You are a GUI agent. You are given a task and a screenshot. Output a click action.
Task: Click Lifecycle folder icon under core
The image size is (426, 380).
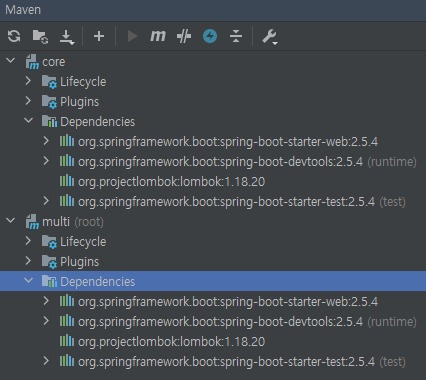(49, 82)
